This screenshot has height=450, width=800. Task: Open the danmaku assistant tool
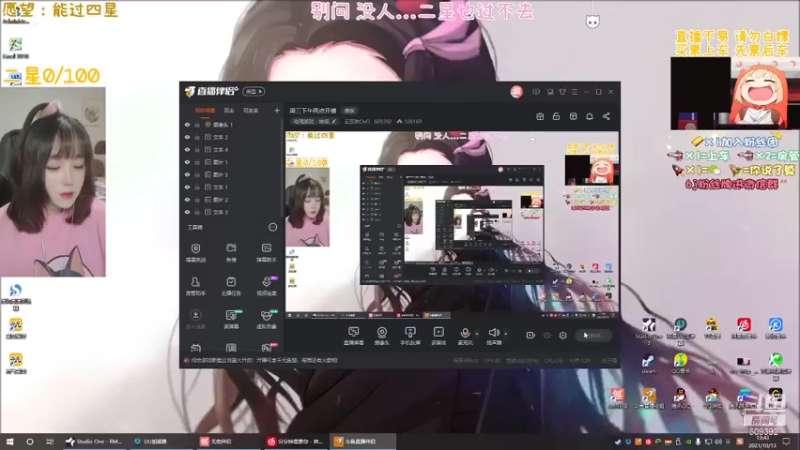[x=266, y=252]
